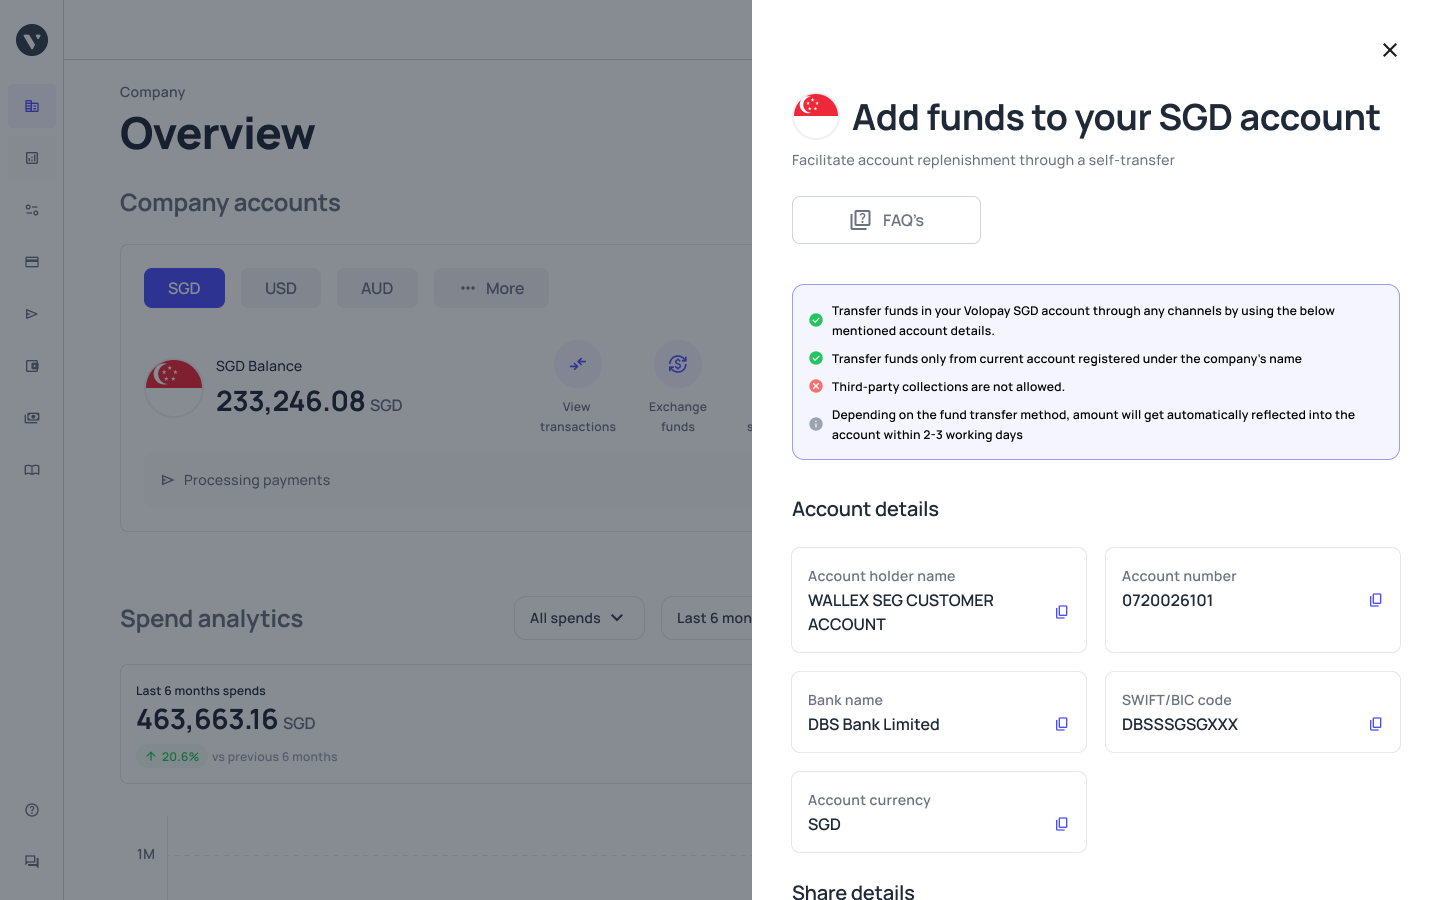The height and width of the screenshot is (900, 1440).
Task: Open the Last 6 months dropdown
Action: pos(707,618)
